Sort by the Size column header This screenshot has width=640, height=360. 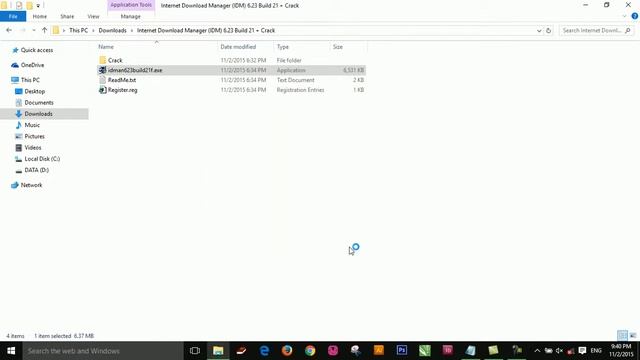pyautogui.click(x=338, y=47)
